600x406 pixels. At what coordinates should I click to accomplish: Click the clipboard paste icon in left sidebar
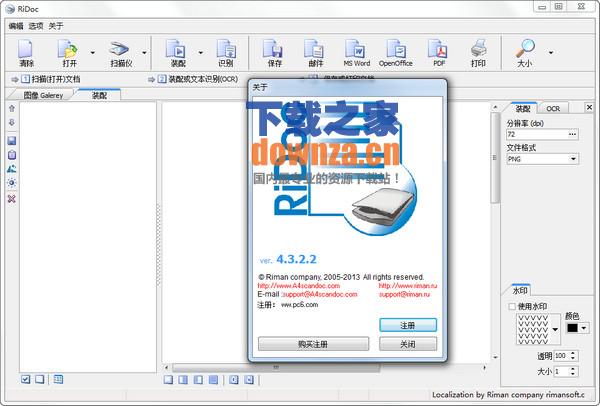(x=12, y=155)
